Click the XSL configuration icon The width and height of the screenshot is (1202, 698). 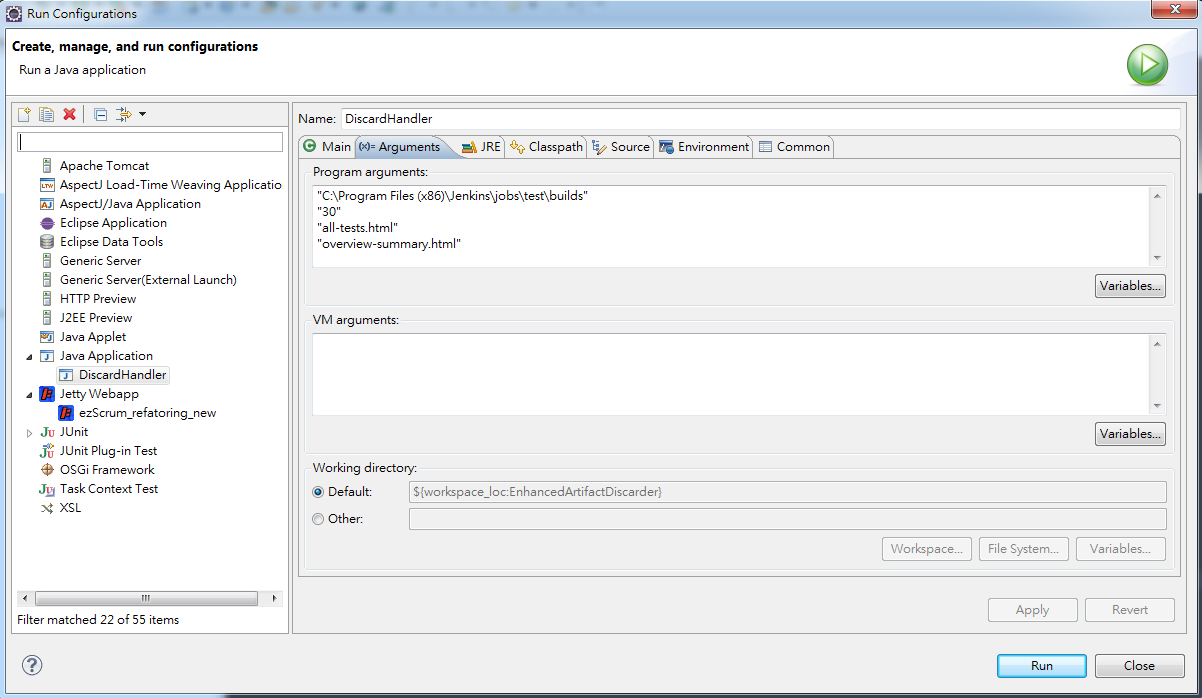(47, 508)
